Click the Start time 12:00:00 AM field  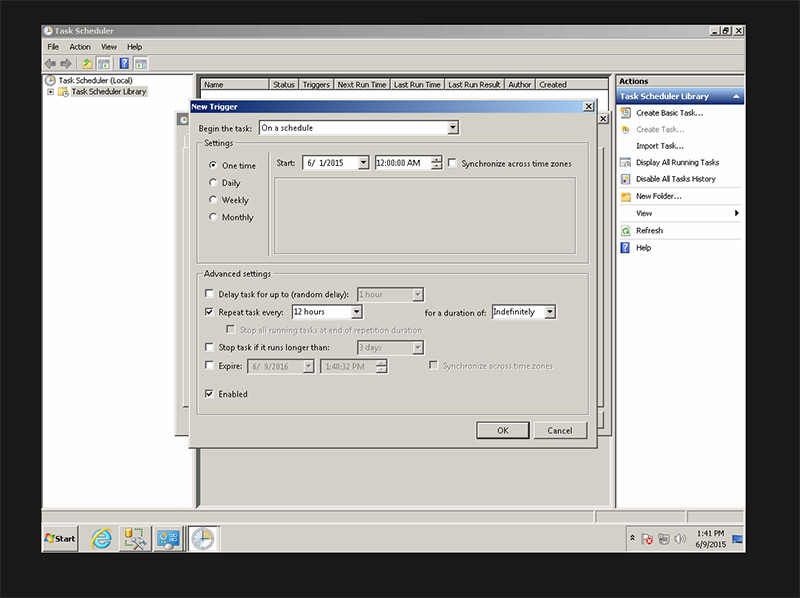[x=403, y=163]
